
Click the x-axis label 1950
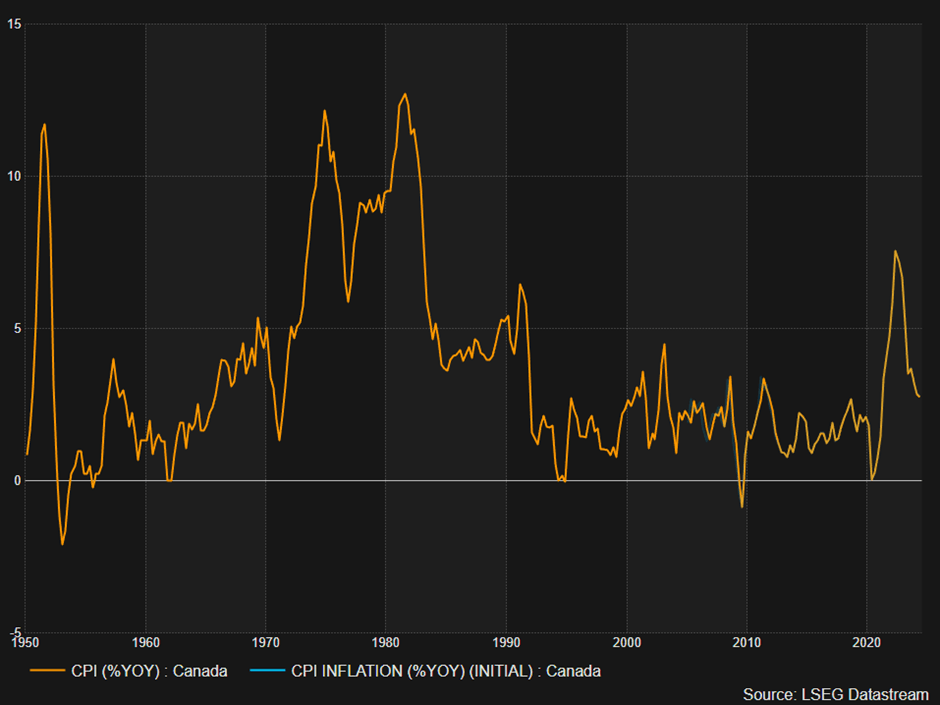pos(25,643)
